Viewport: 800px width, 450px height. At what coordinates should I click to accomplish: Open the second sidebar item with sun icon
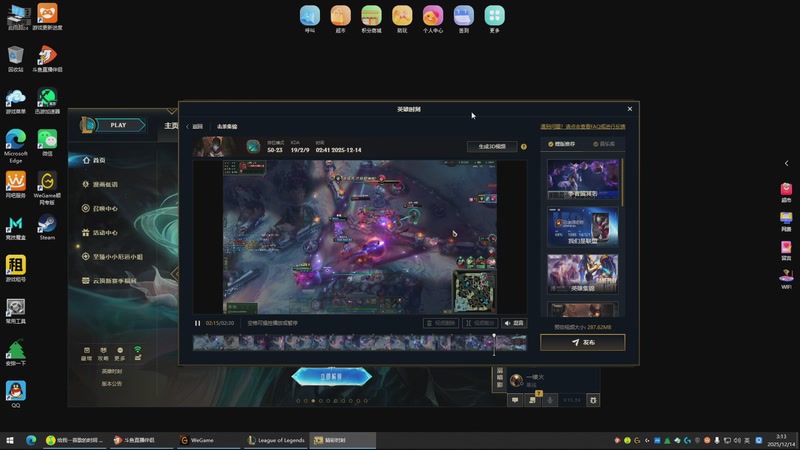(100, 184)
